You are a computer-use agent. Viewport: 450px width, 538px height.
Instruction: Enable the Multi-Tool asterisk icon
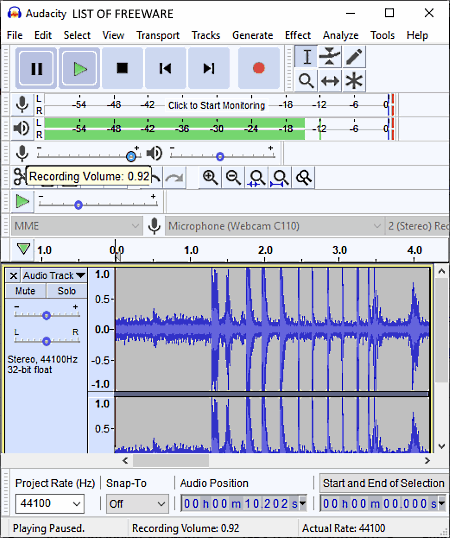(354, 81)
